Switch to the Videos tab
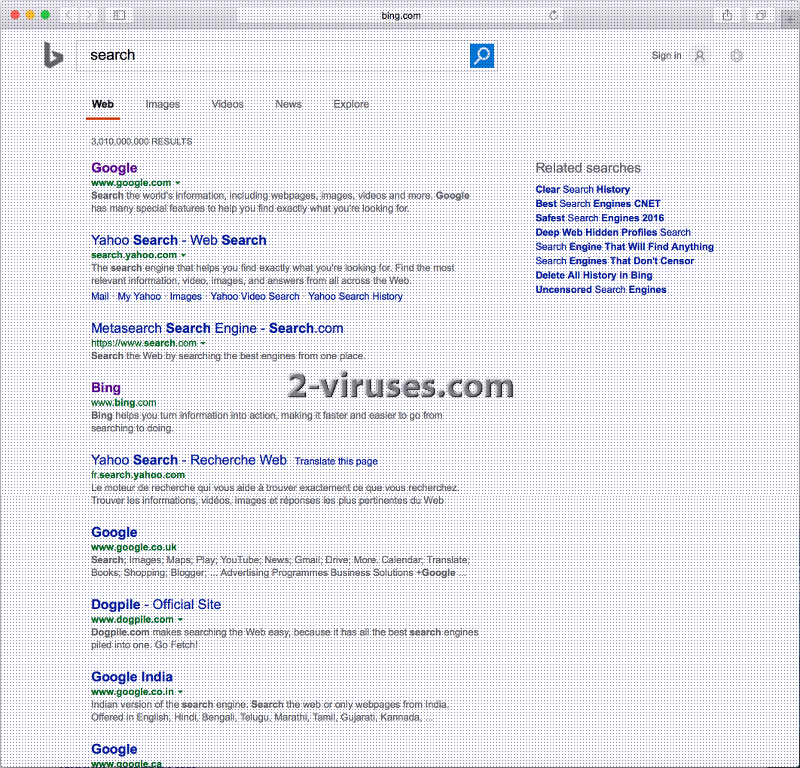The image size is (800, 768). coord(228,104)
